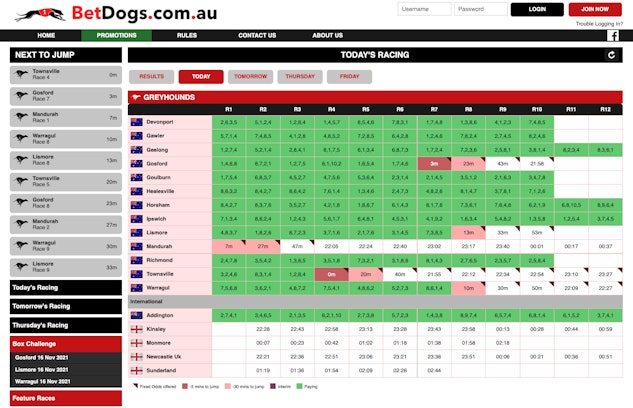The width and height of the screenshot is (633, 408).
Task: Open Gosford R7 cell showing 3m
Action: click(x=434, y=163)
